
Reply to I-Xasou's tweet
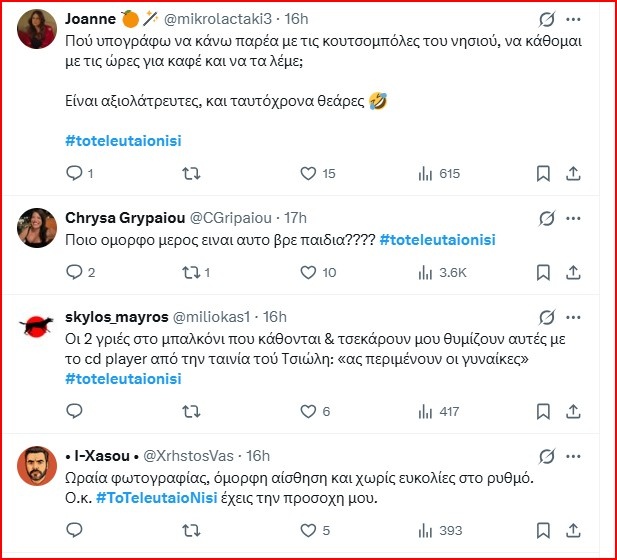[x=73, y=531]
